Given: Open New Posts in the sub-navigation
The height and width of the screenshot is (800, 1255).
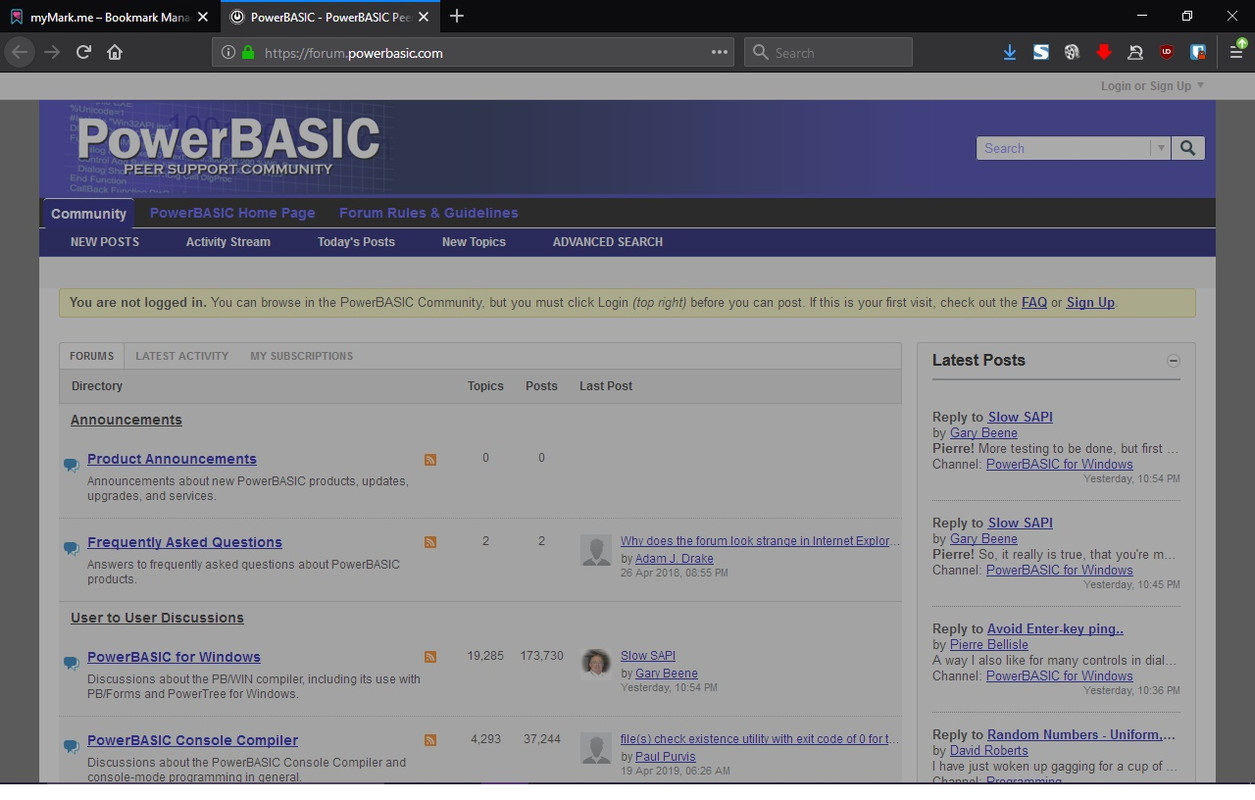Looking at the screenshot, I should [x=105, y=242].
